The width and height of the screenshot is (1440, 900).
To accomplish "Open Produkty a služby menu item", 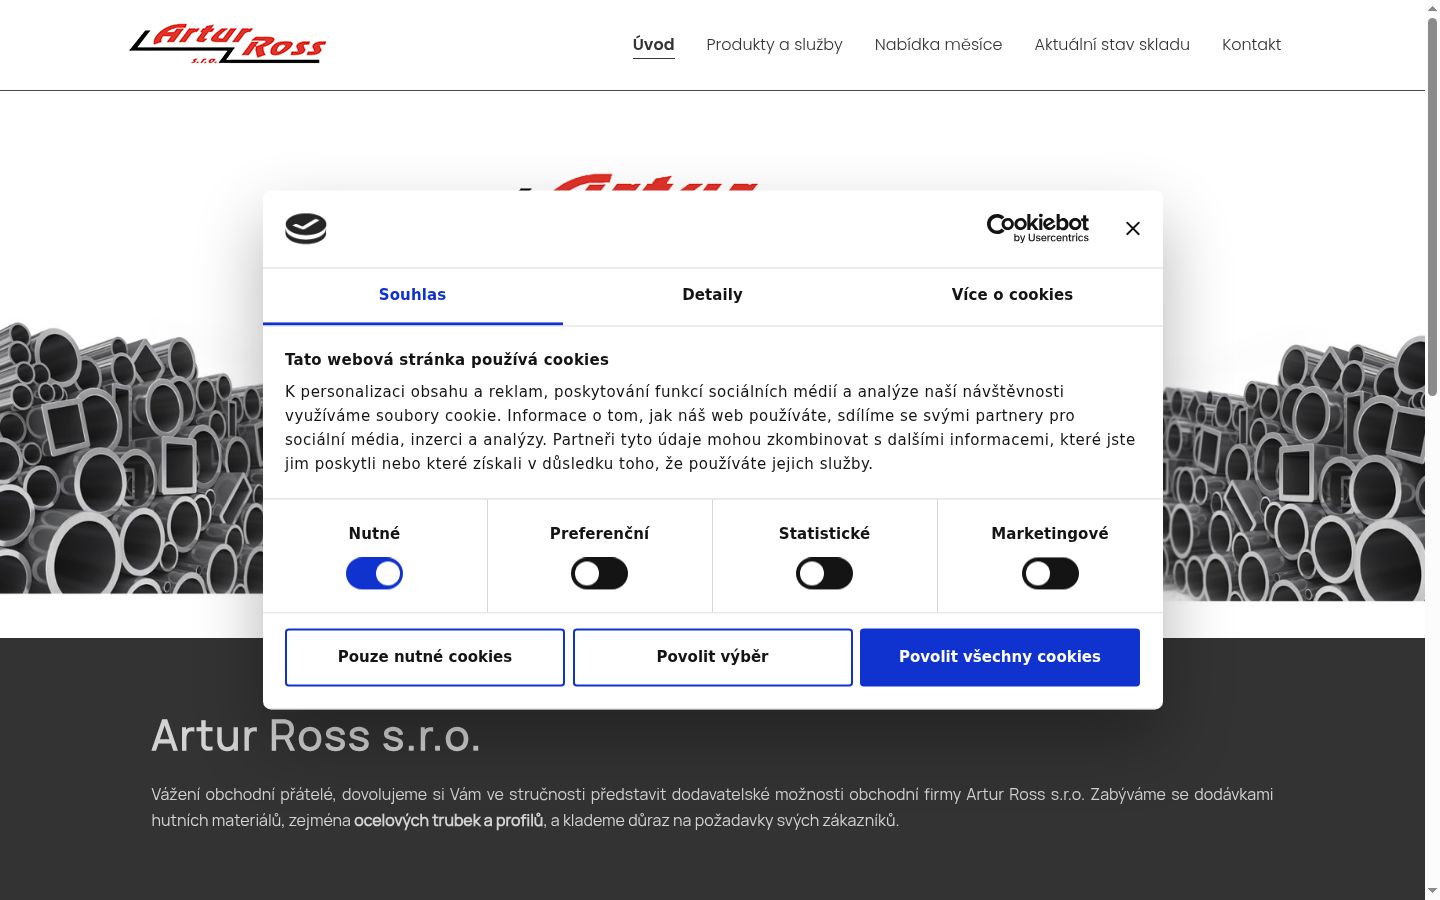I will click(x=775, y=45).
